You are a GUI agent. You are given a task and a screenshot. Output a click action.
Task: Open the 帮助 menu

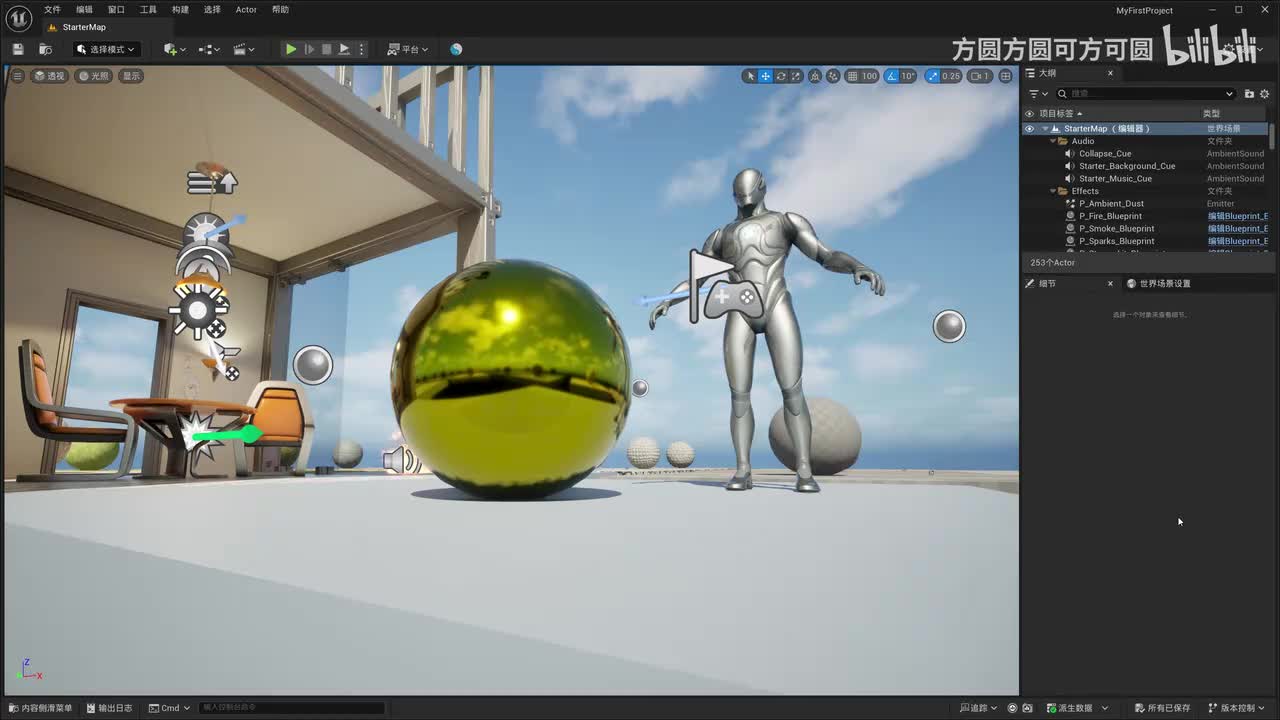(280, 10)
